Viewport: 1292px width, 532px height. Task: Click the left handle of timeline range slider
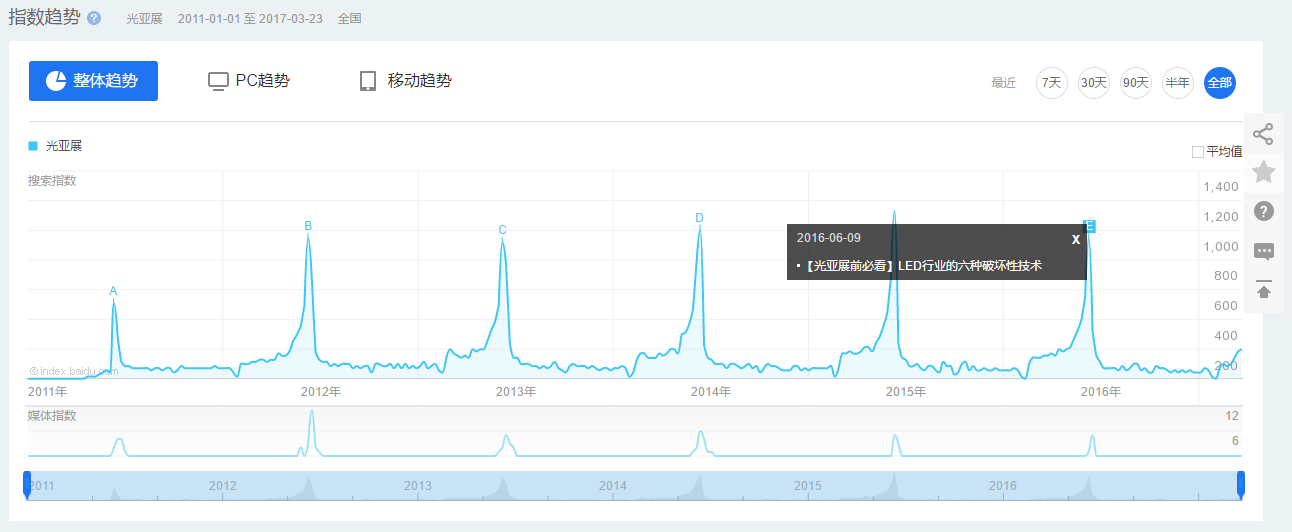pos(27,485)
